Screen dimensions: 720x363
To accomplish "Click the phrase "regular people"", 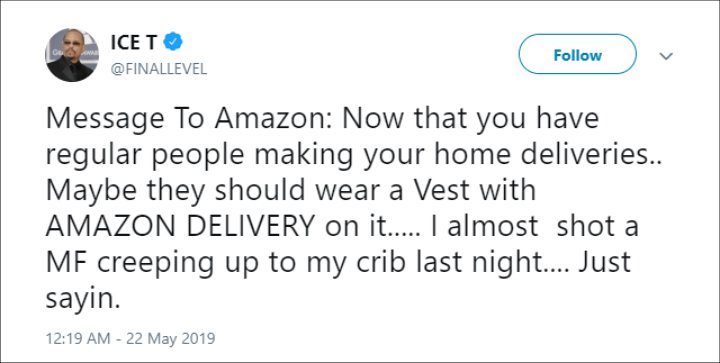I will pyautogui.click(x=145, y=156).
